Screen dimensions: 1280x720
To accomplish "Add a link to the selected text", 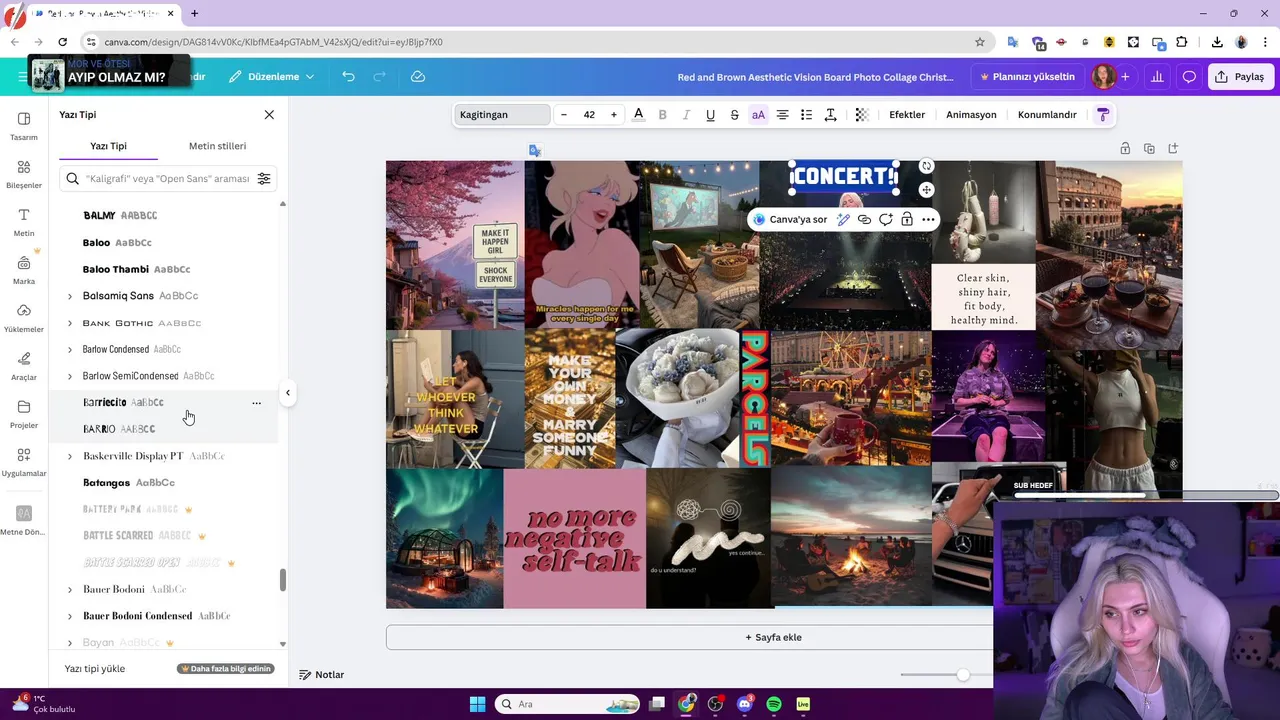I will click(864, 219).
